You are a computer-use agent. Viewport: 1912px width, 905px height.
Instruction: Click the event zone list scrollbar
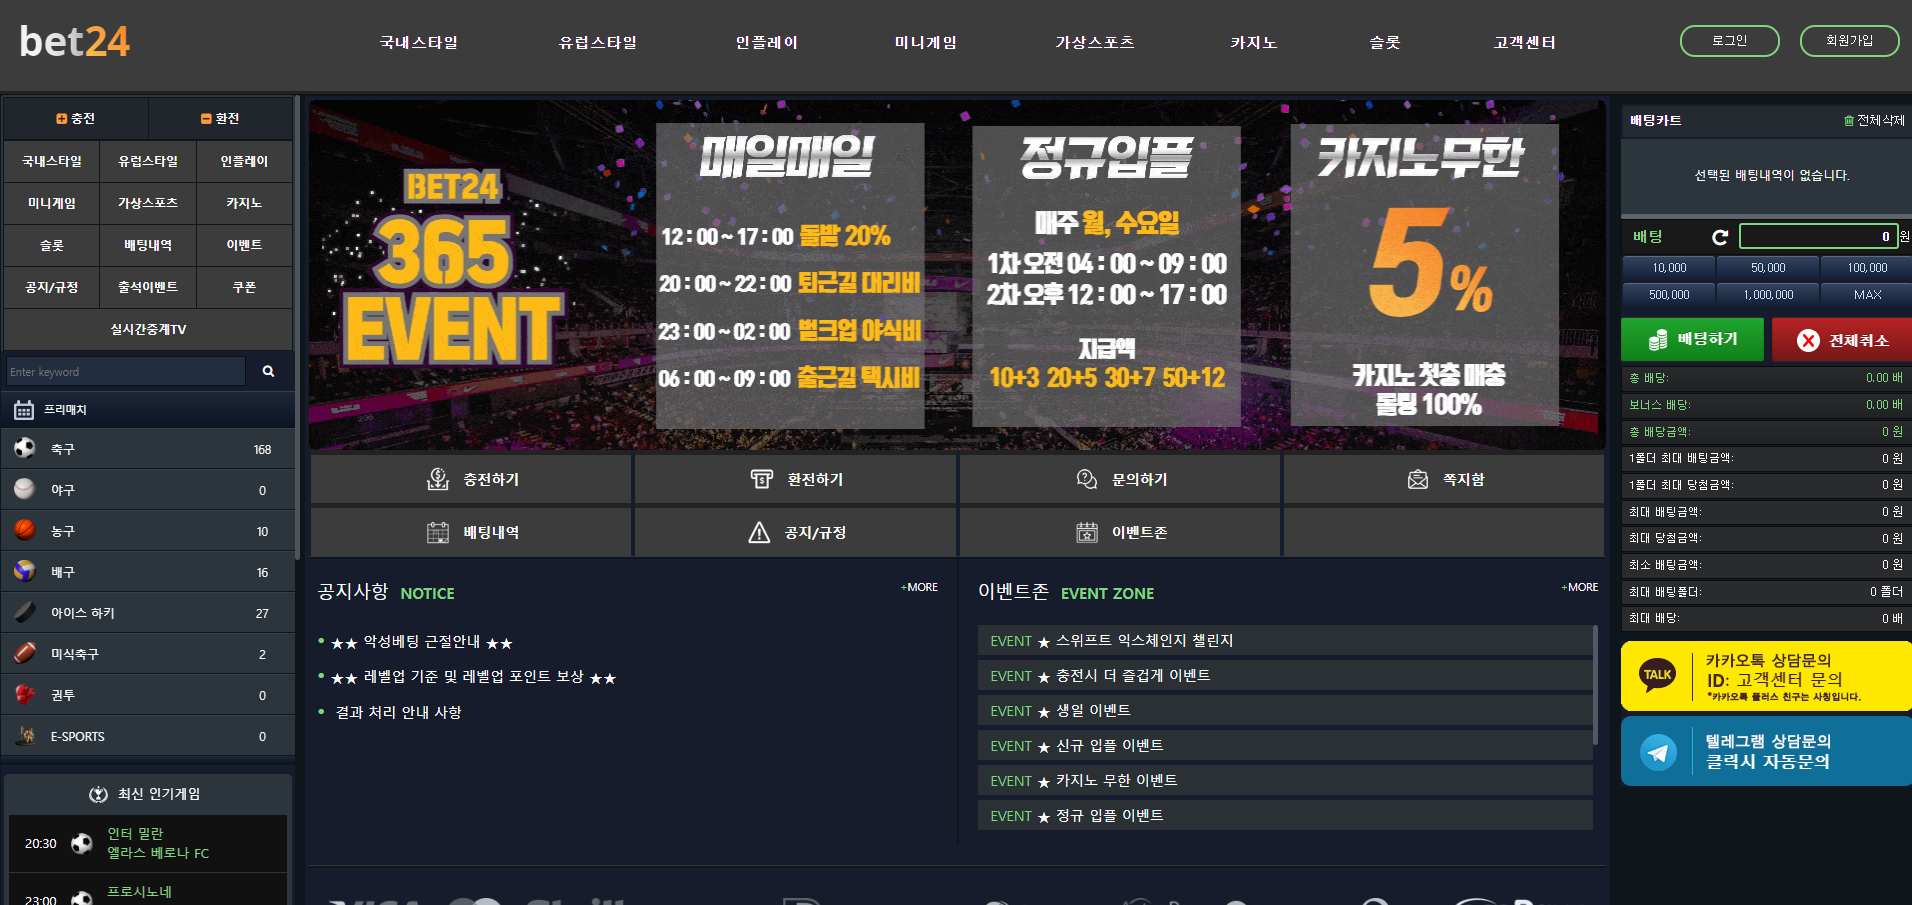(1595, 685)
